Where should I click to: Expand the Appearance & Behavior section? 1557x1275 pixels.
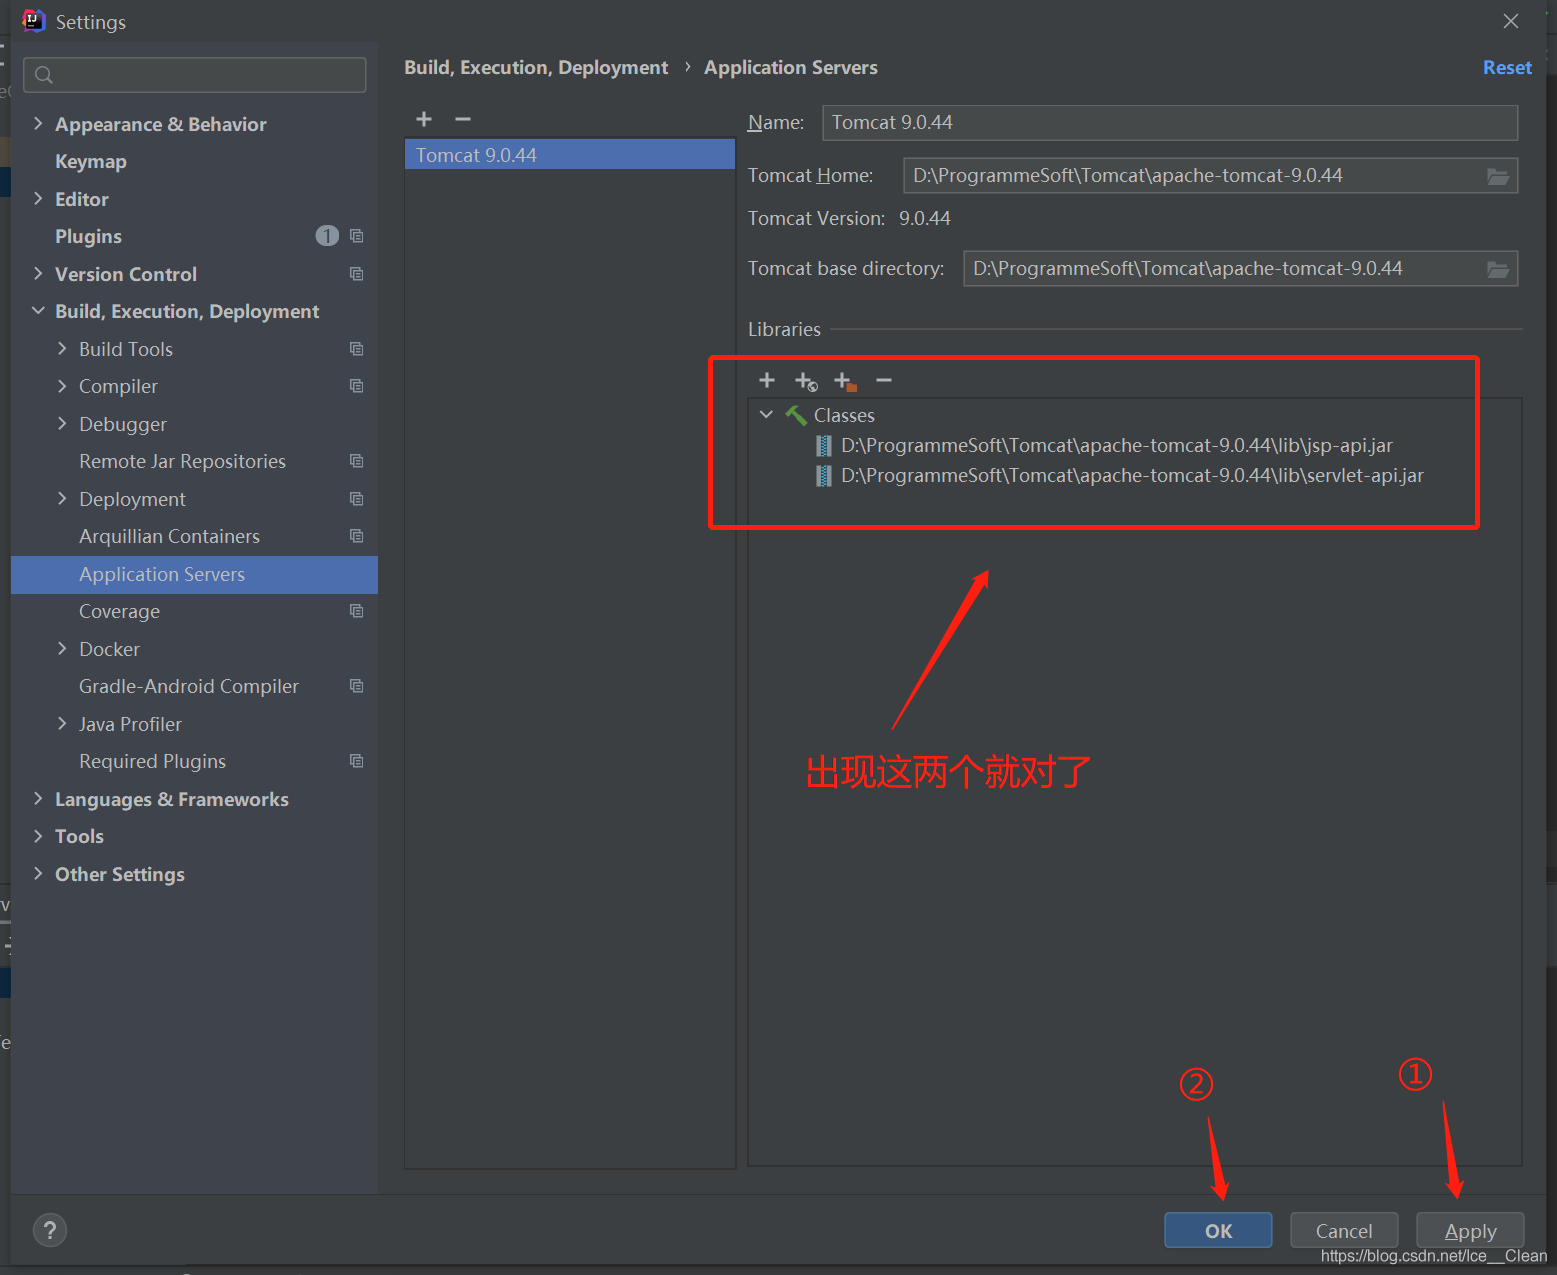click(38, 124)
